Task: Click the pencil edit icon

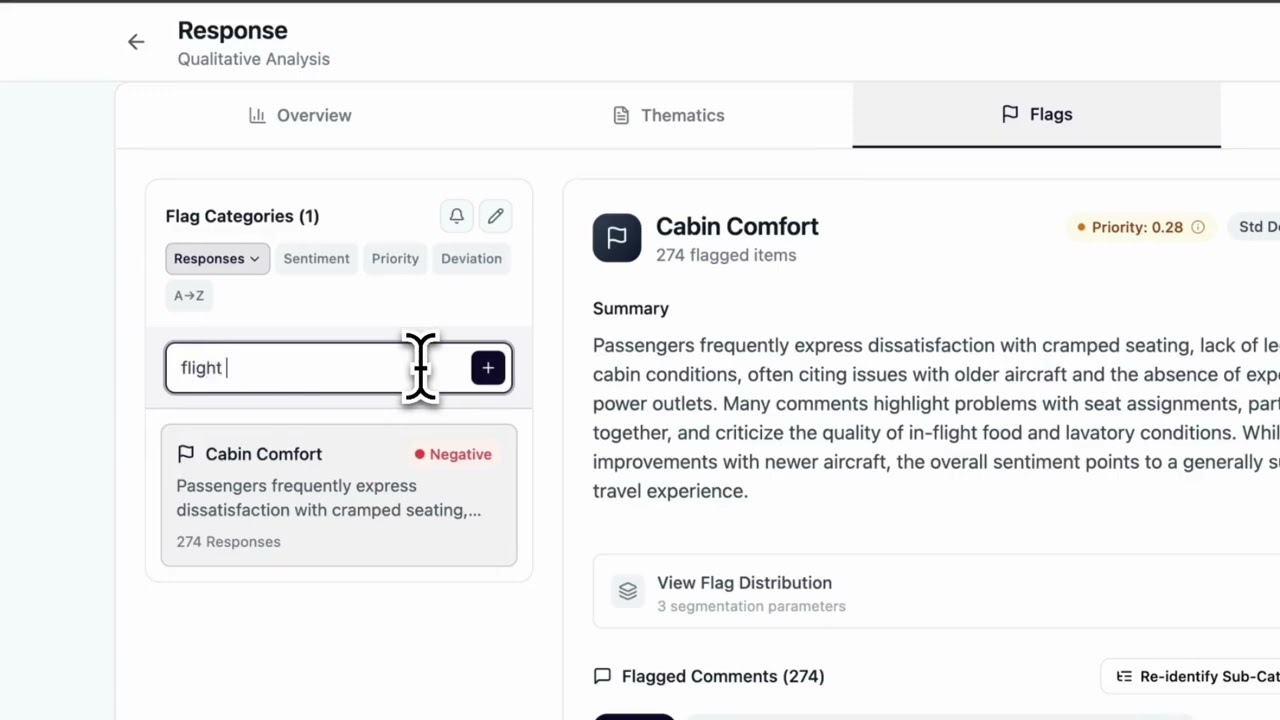Action: point(496,216)
